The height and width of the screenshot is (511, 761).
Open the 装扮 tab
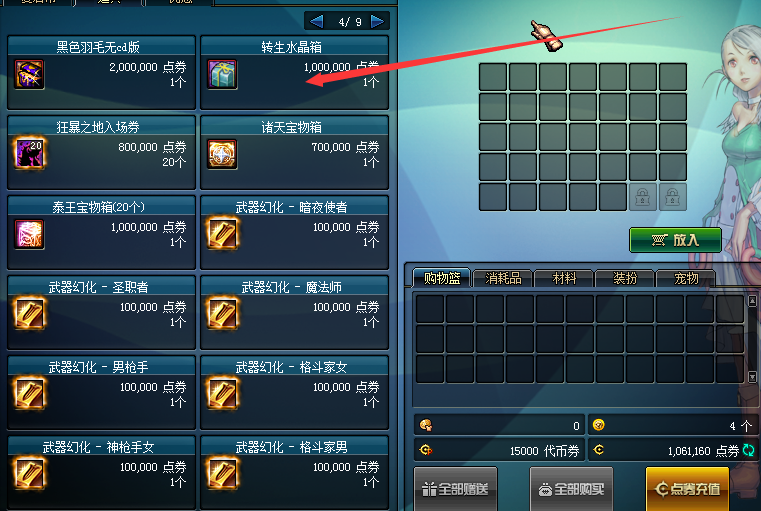click(625, 279)
